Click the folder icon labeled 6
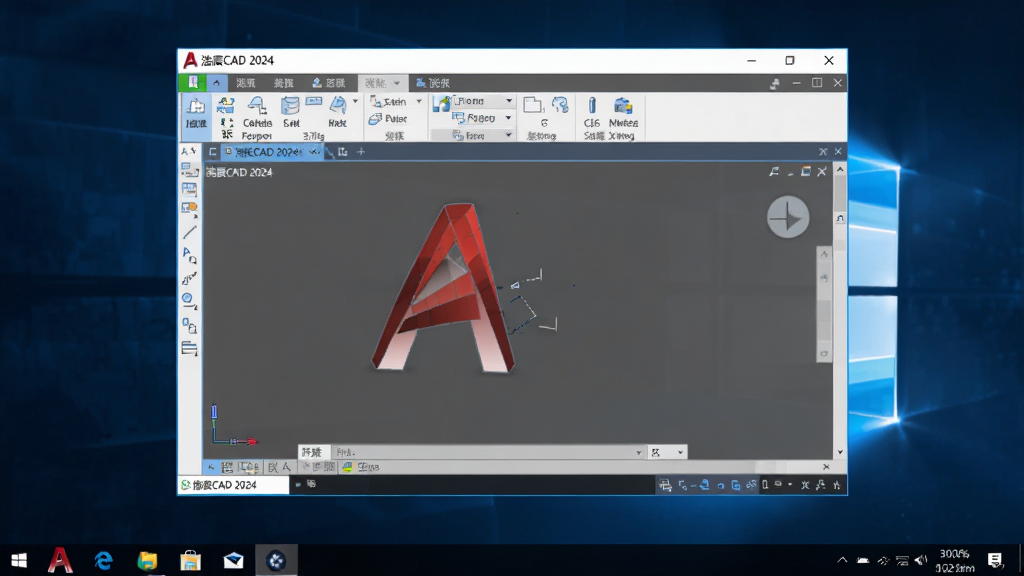 tap(534, 105)
